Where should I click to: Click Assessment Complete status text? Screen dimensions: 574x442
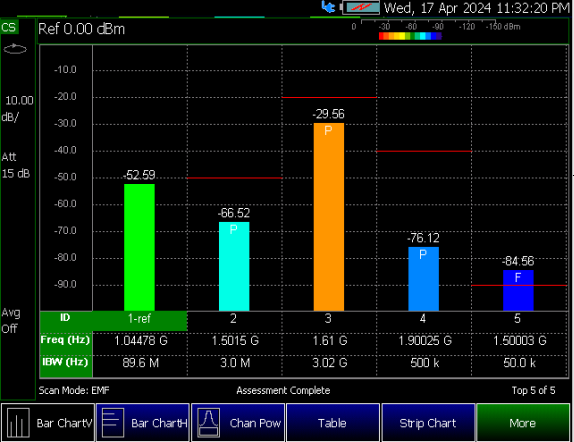[283, 391]
